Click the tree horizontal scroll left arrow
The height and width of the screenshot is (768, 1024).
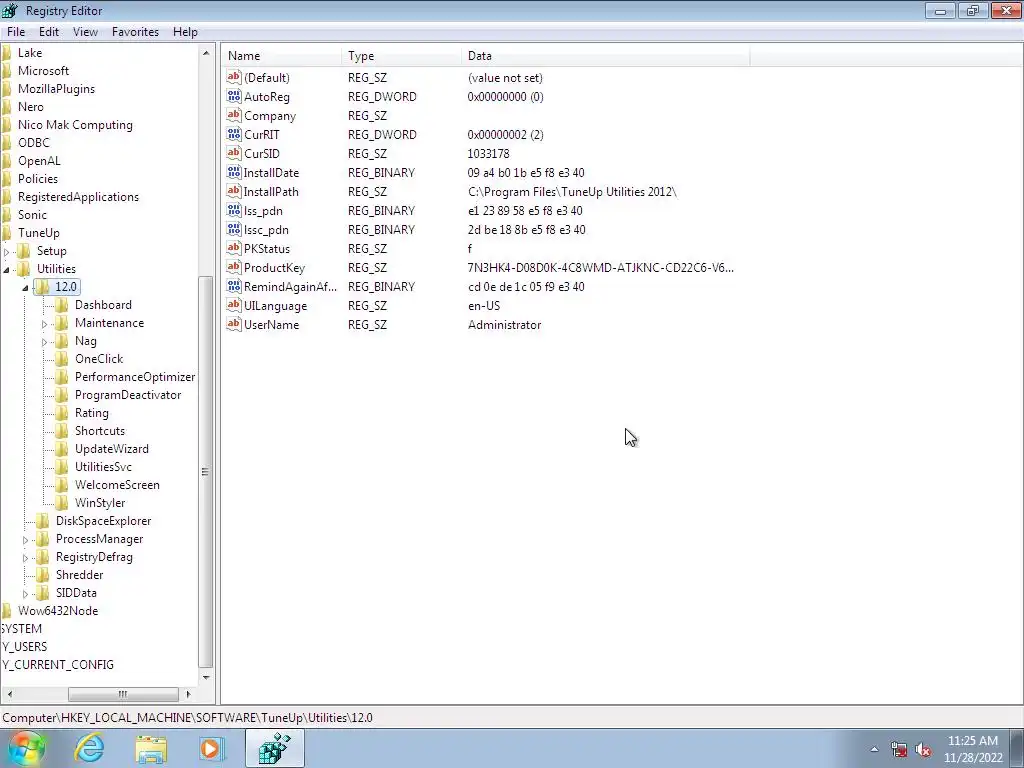pyautogui.click(x=10, y=694)
